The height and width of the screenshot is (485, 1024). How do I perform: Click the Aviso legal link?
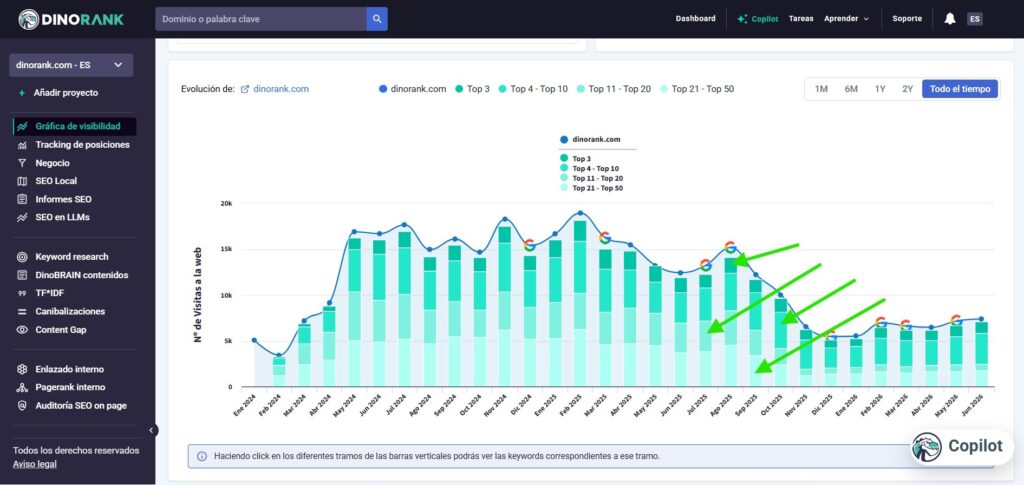coord(35,464)
